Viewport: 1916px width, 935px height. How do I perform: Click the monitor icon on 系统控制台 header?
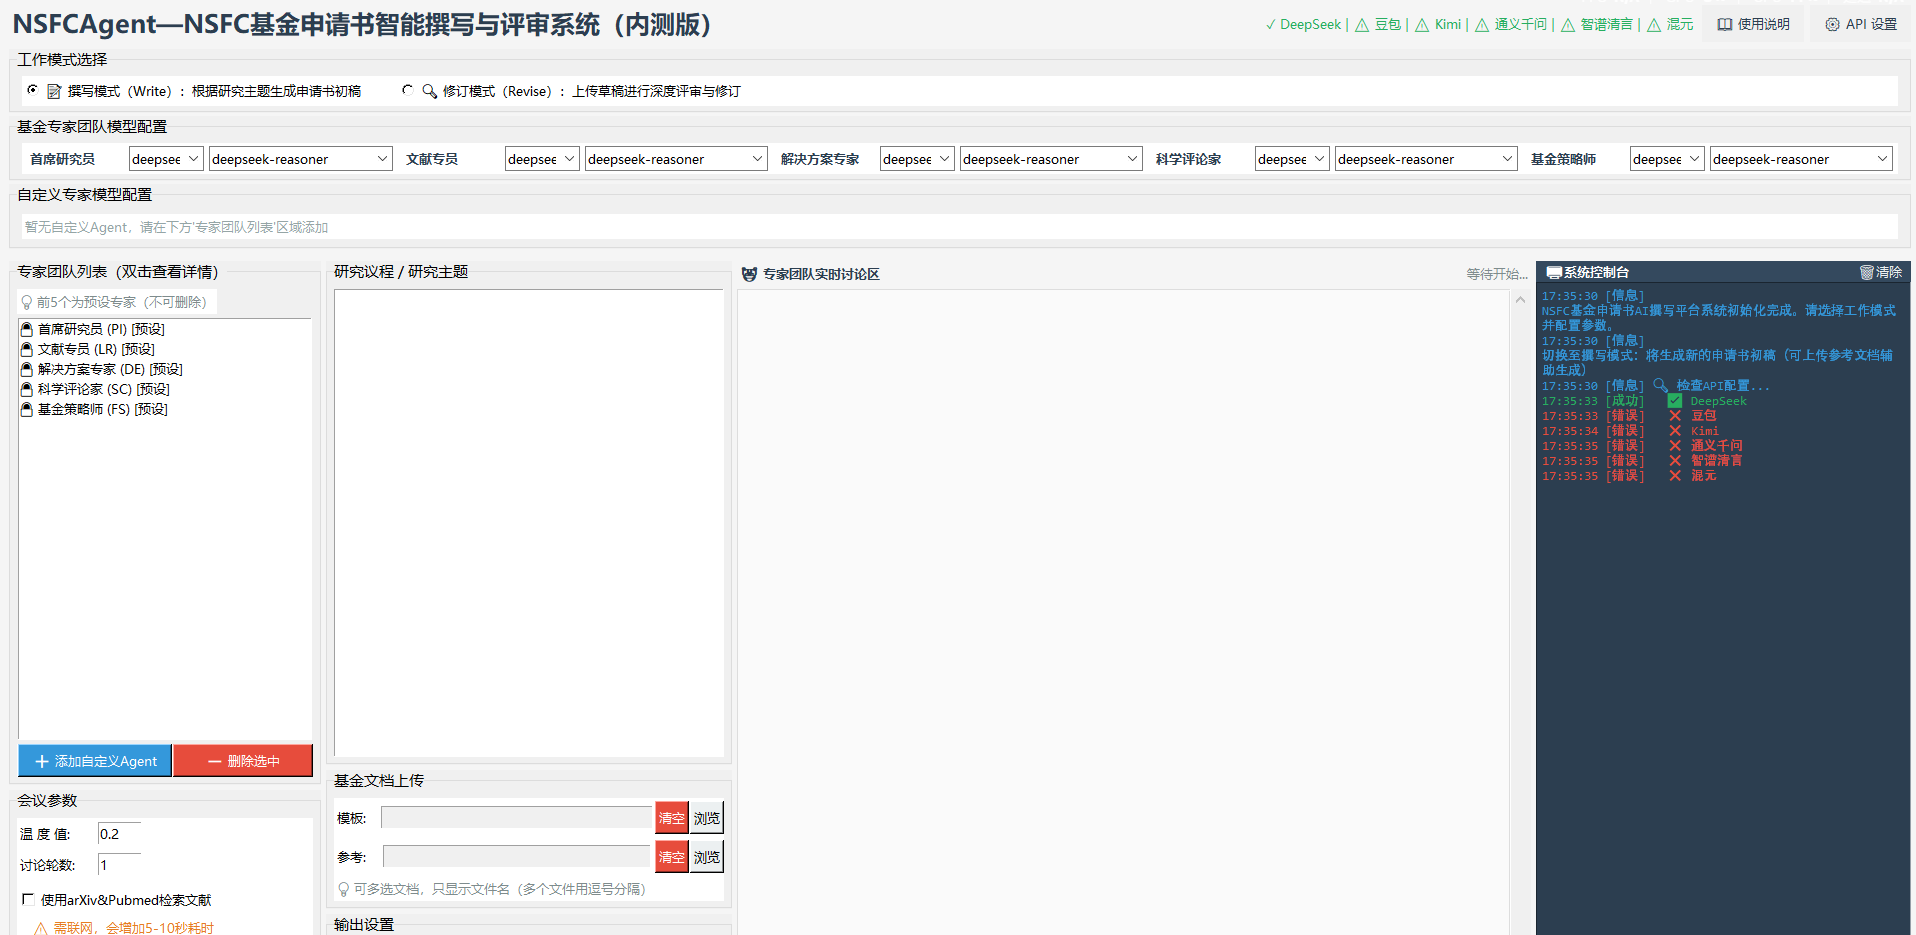pyautogui.click(x=1553, y=272)
